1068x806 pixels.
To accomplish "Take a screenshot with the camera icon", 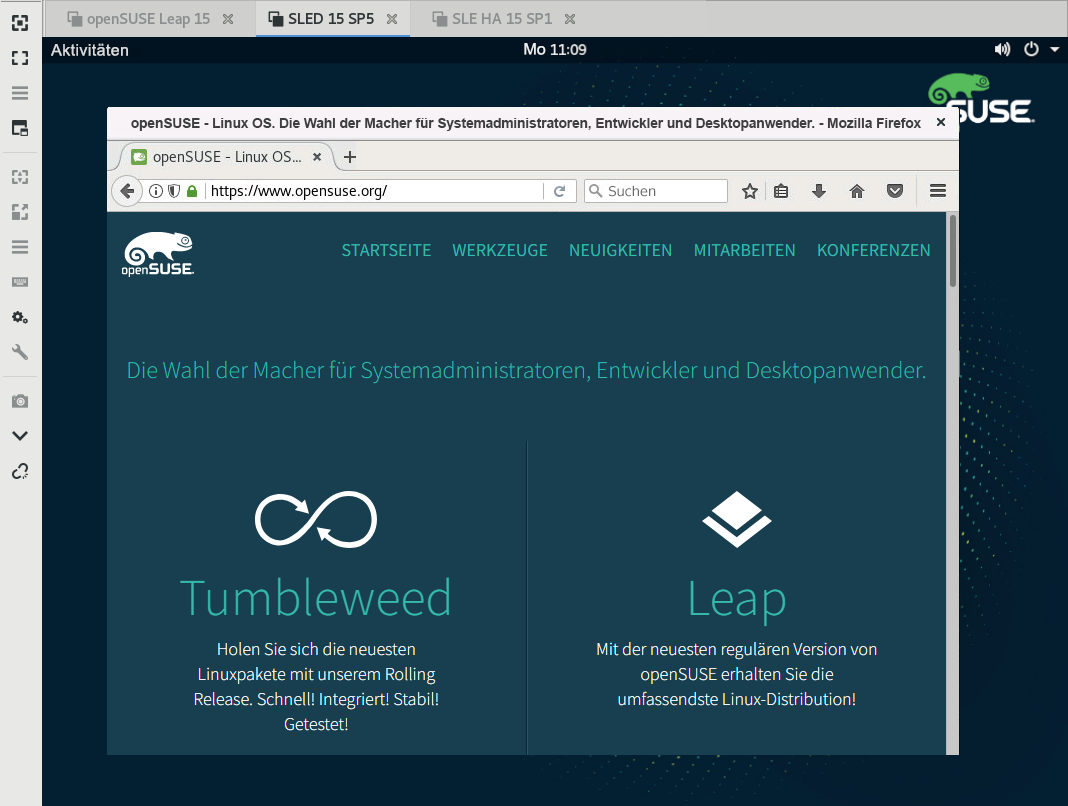I will 20,401.
